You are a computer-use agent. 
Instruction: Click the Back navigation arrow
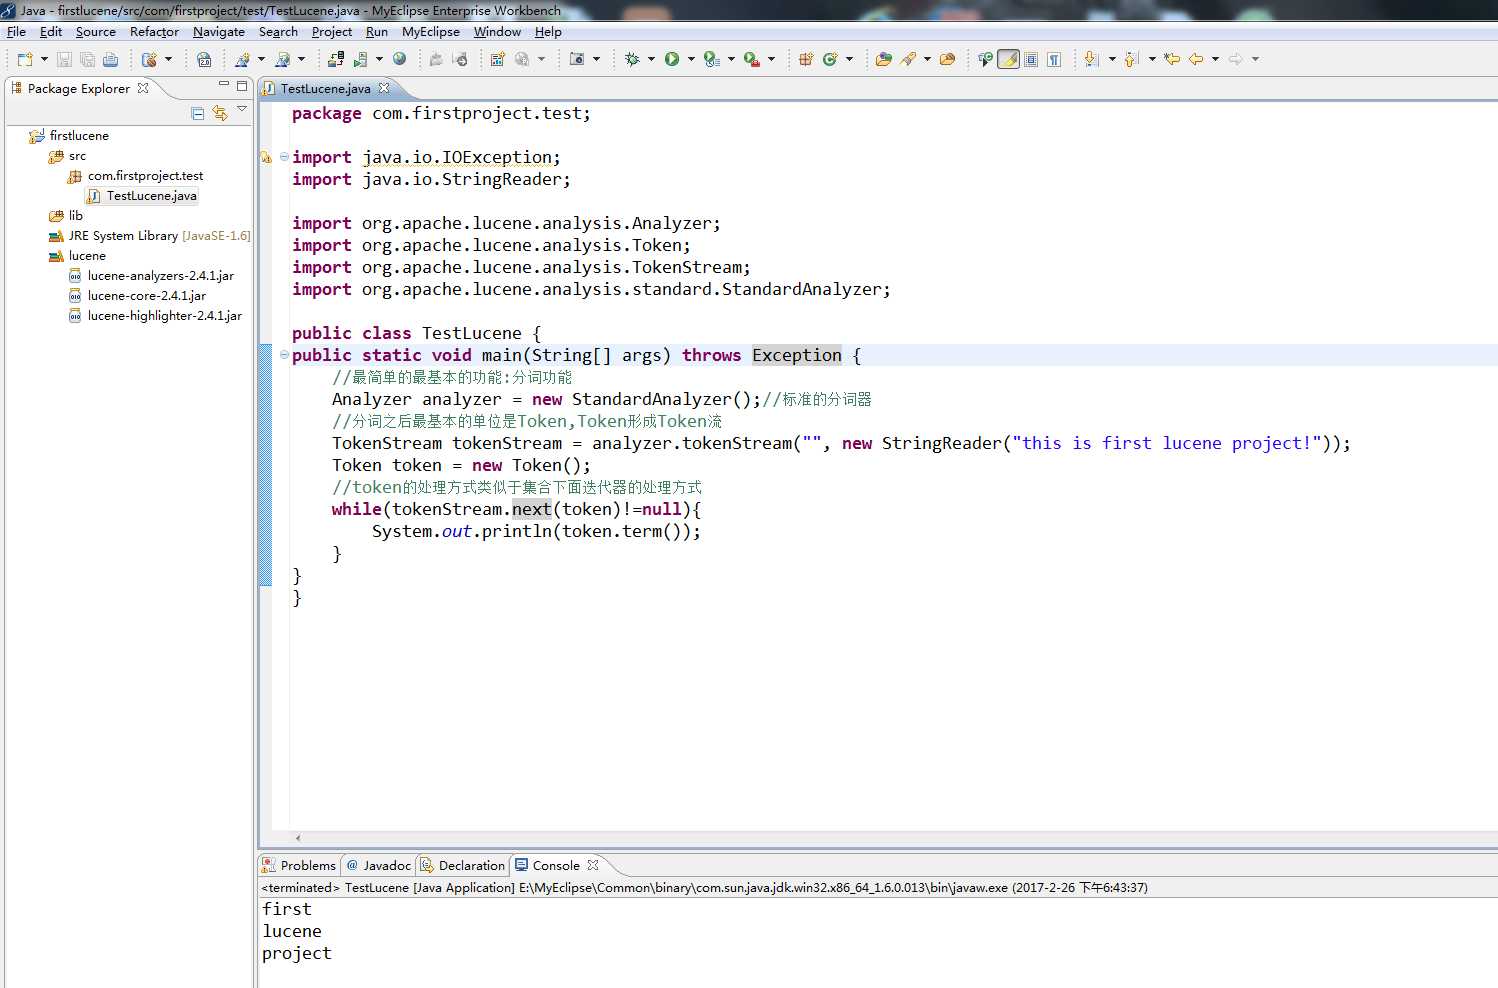coord(1196,59)
